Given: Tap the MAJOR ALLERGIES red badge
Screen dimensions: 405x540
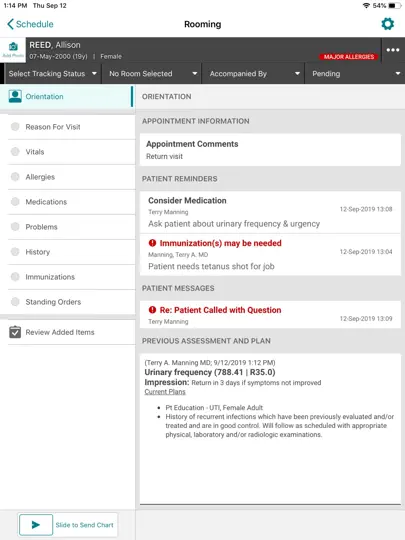Looking at the screenshot, I should pyautogui.click(x=349, y=56).
